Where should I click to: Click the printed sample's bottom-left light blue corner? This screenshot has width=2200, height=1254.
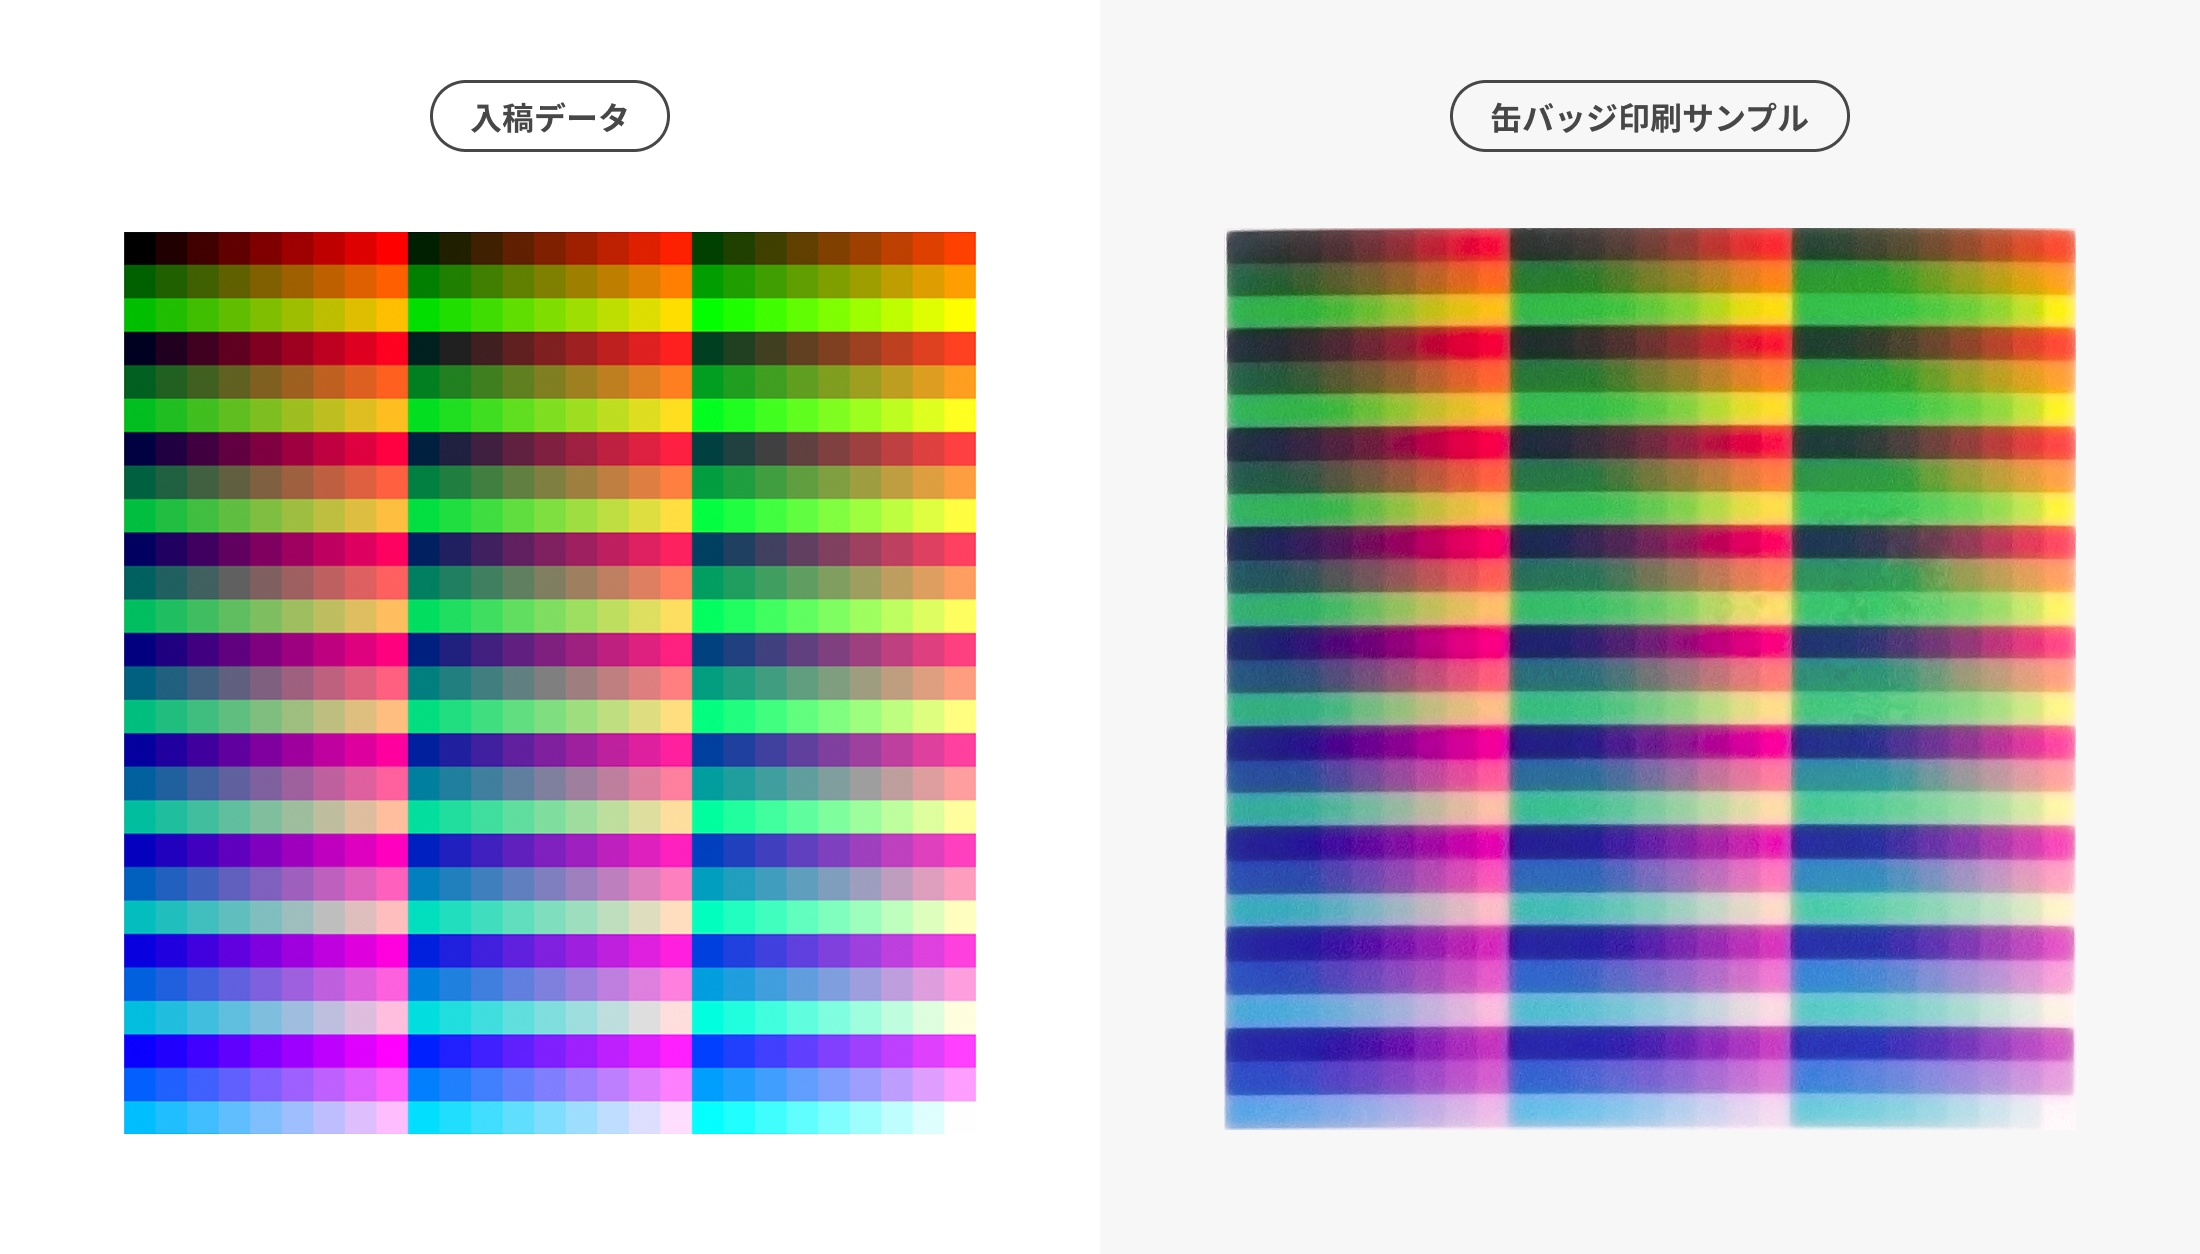click(x=1242, y=1112)
